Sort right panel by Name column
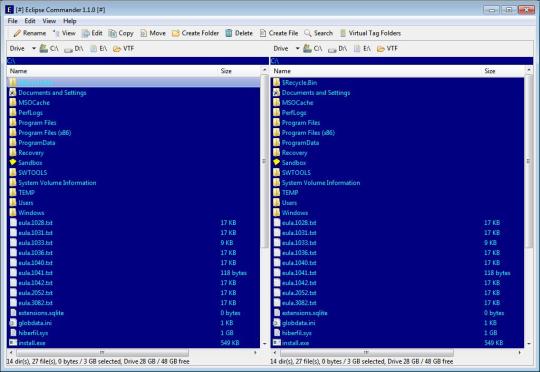This screenshot has width=540, height=372. tap(376, 71)
